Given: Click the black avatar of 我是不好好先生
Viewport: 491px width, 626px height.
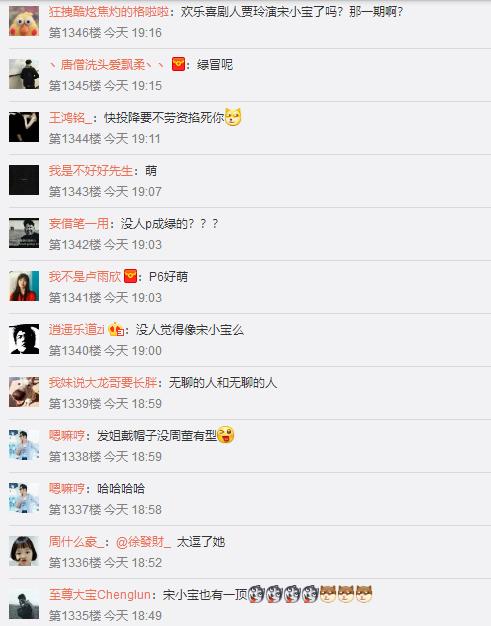Looking at the screenshot, I should point(24,180).
